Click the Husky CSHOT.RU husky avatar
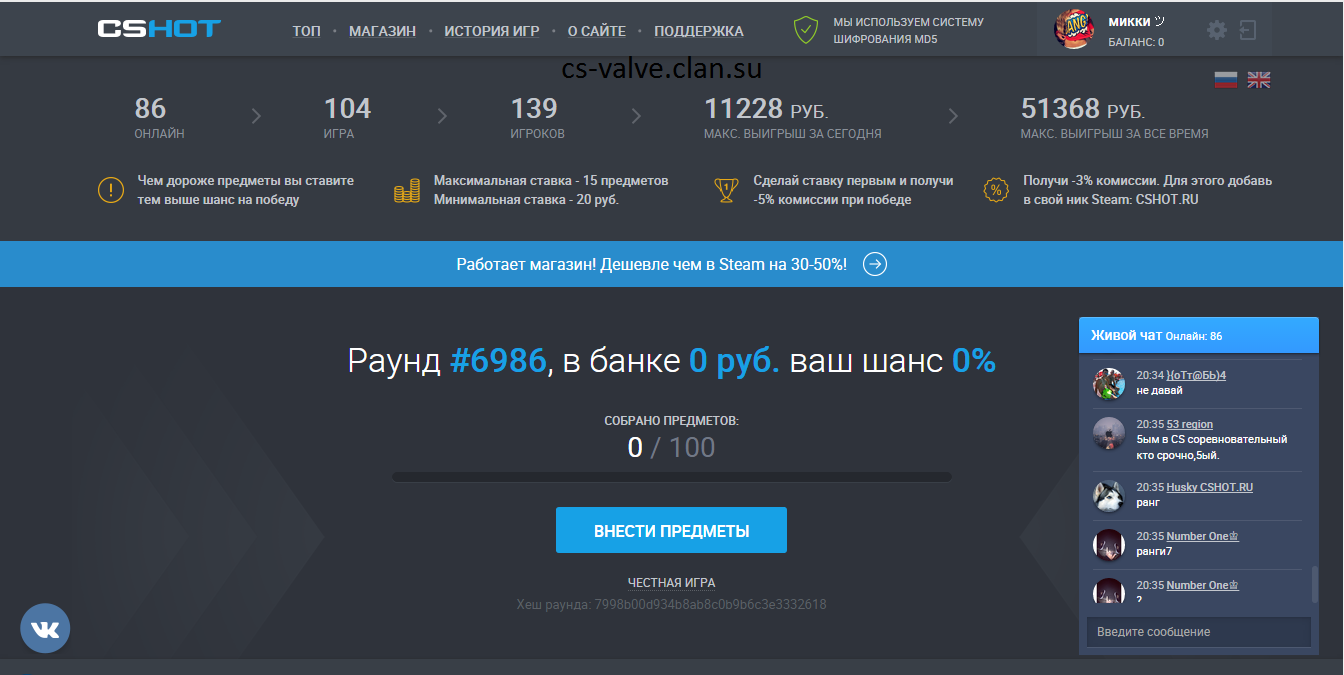This screenshot has height=675, width=1344. pyautogui.click(x=1109, y=495)
